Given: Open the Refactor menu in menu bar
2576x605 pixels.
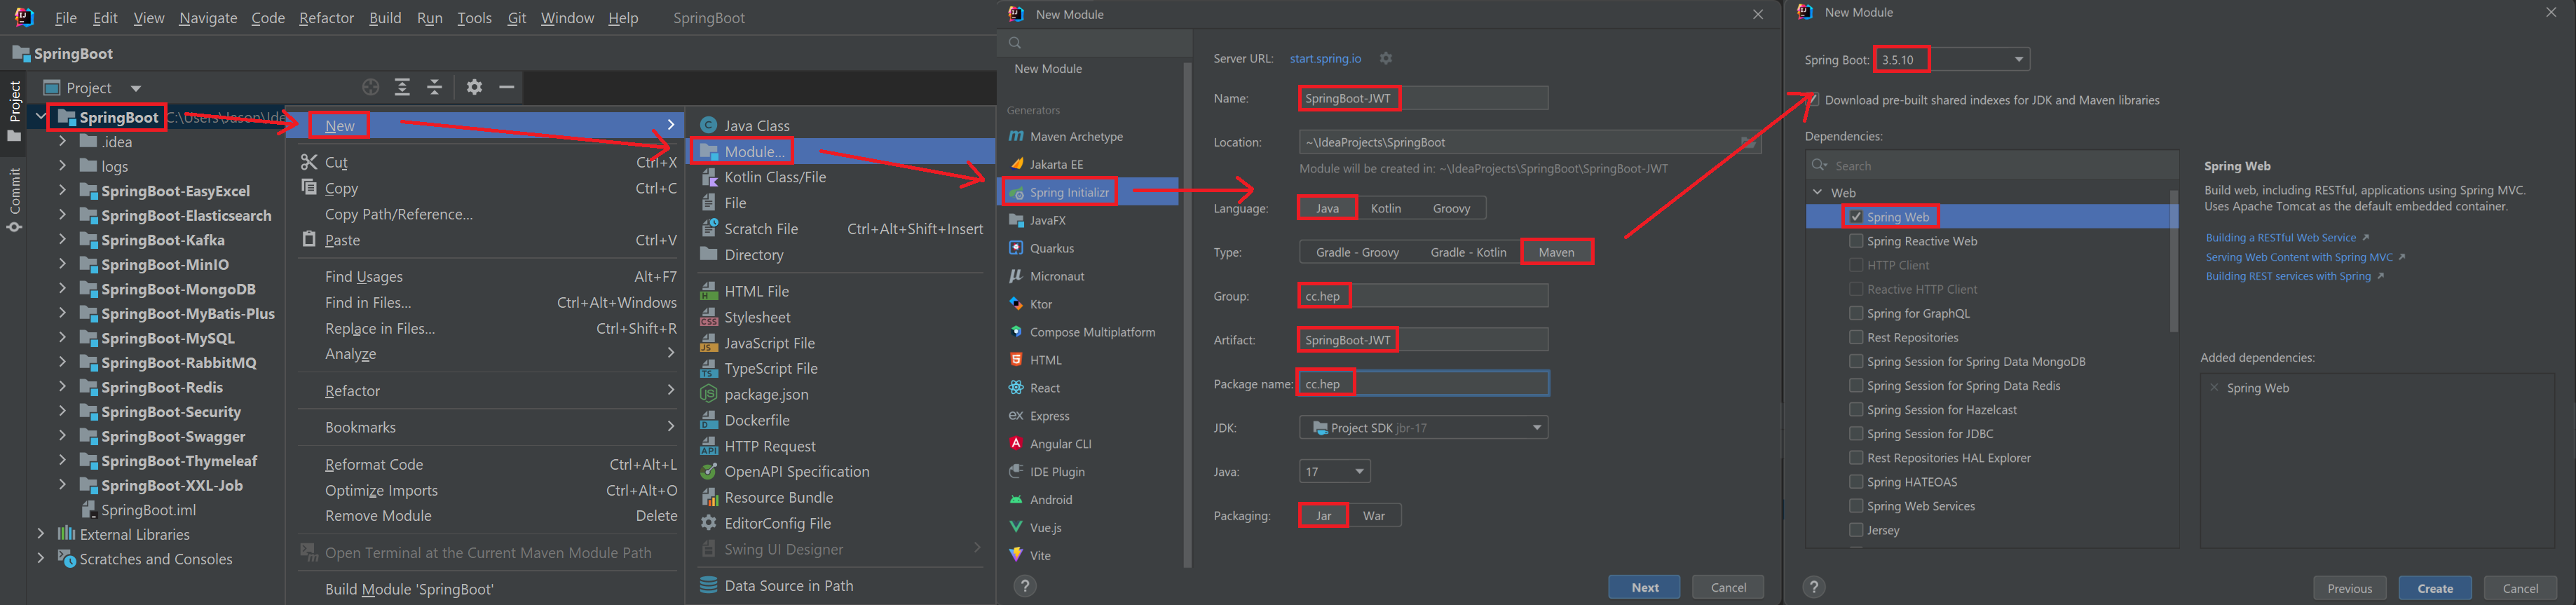Looking at the screenshot, I should click(326, 18).
